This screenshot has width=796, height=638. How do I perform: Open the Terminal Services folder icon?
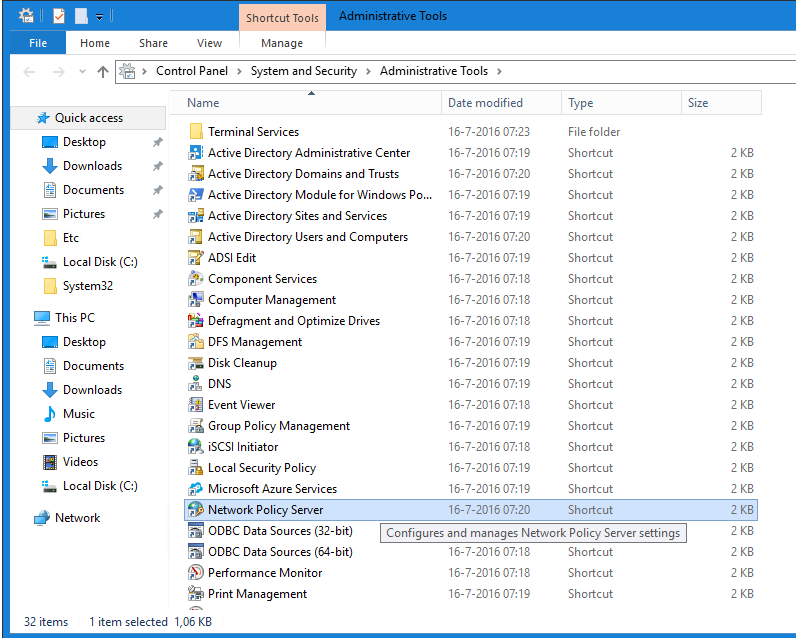click(x=196, y=131)
